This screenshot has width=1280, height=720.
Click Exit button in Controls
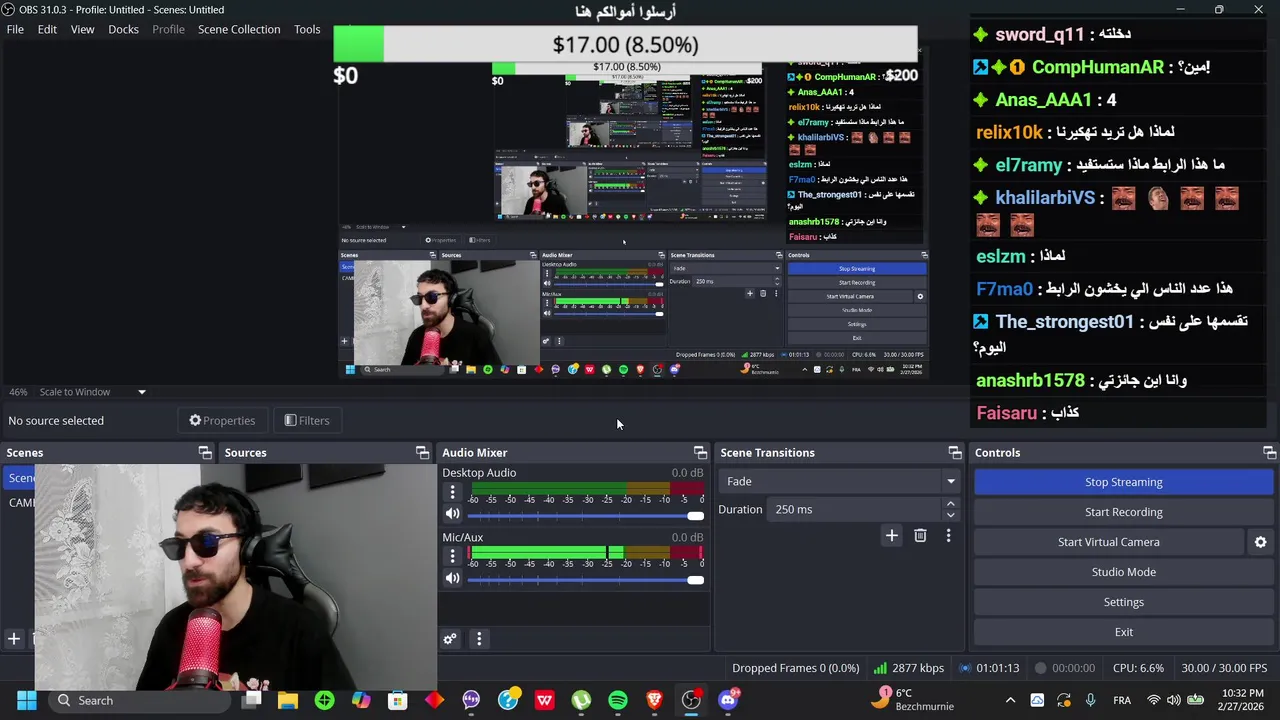(1123, 632)
